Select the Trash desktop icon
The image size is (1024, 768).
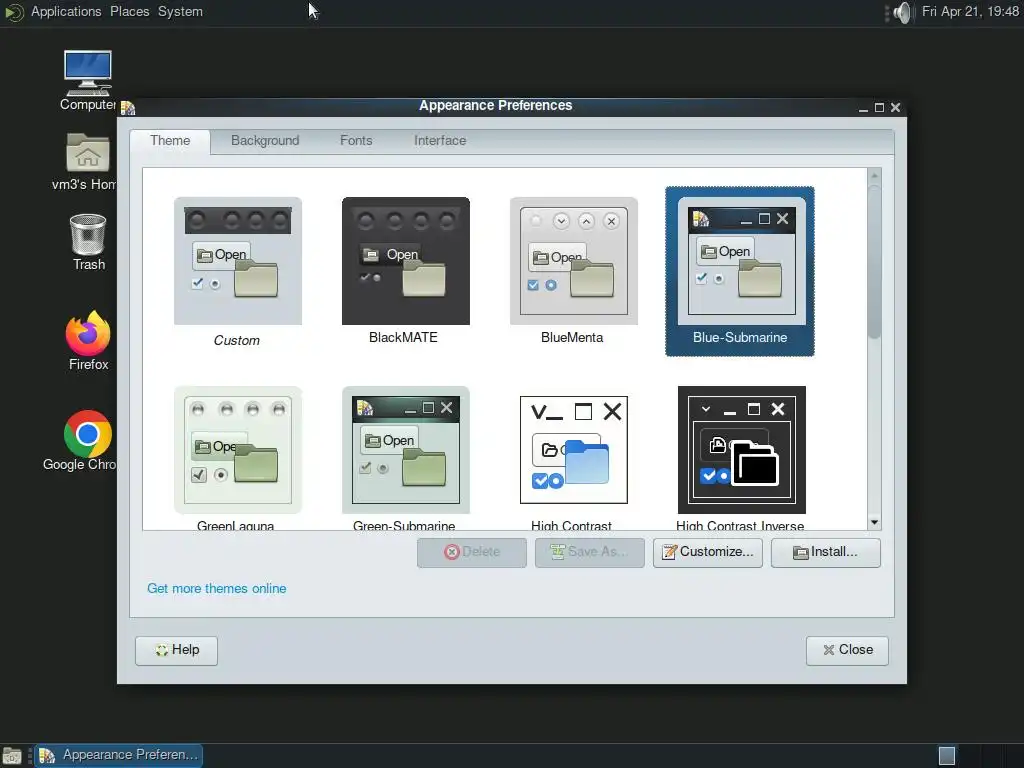click(x=88, y=242)
